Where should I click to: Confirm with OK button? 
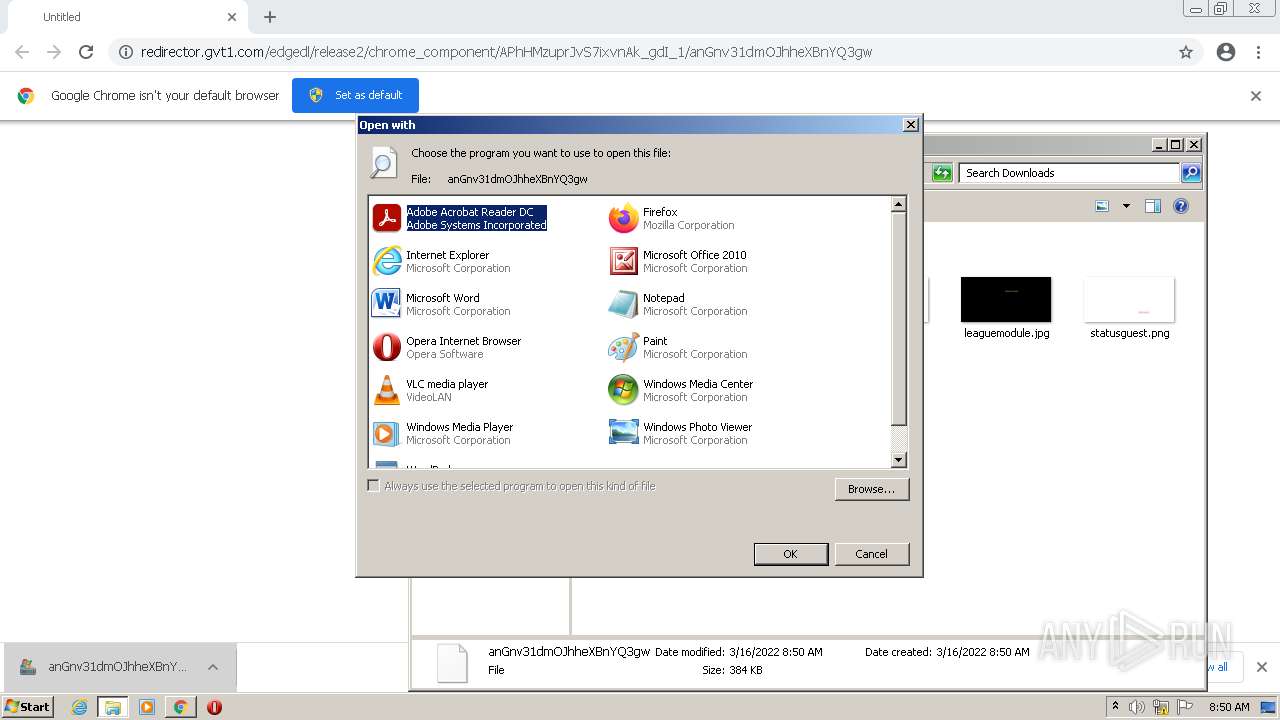tap(790, 554)
